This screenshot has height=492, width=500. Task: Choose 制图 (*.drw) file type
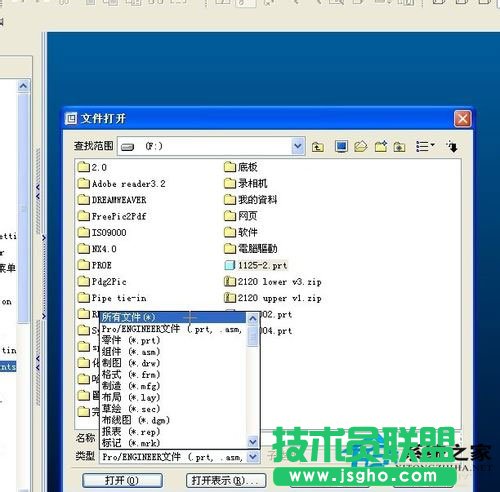173,363
